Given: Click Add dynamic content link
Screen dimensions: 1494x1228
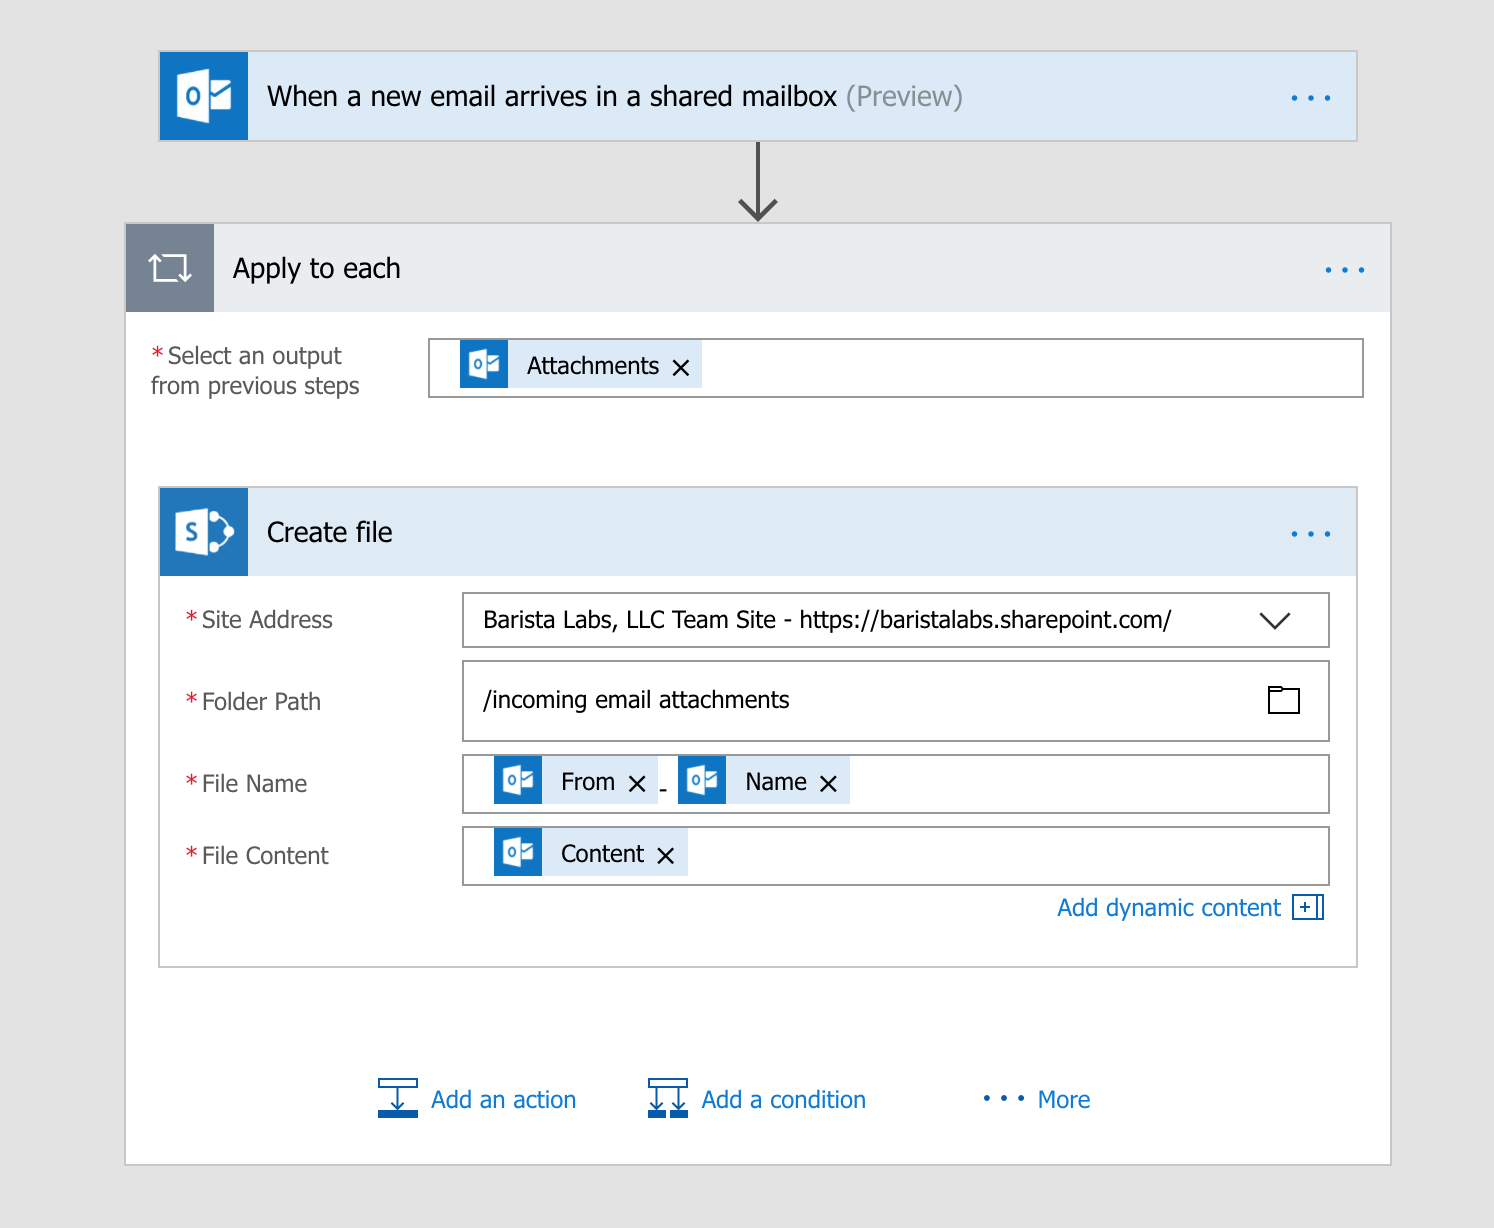Looking at the screenshot, I should click(1169, 908).
